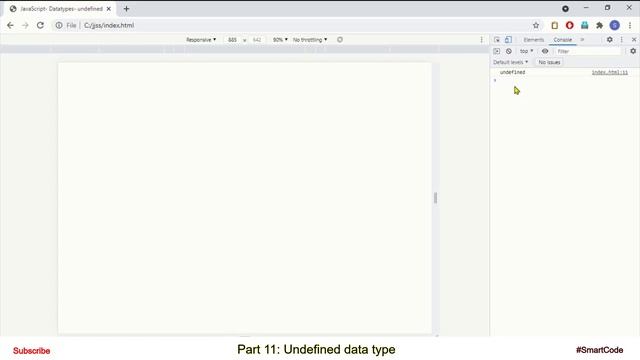Toggle the console sidebar
The image size is (640, 360).
[x=497, y=51]
